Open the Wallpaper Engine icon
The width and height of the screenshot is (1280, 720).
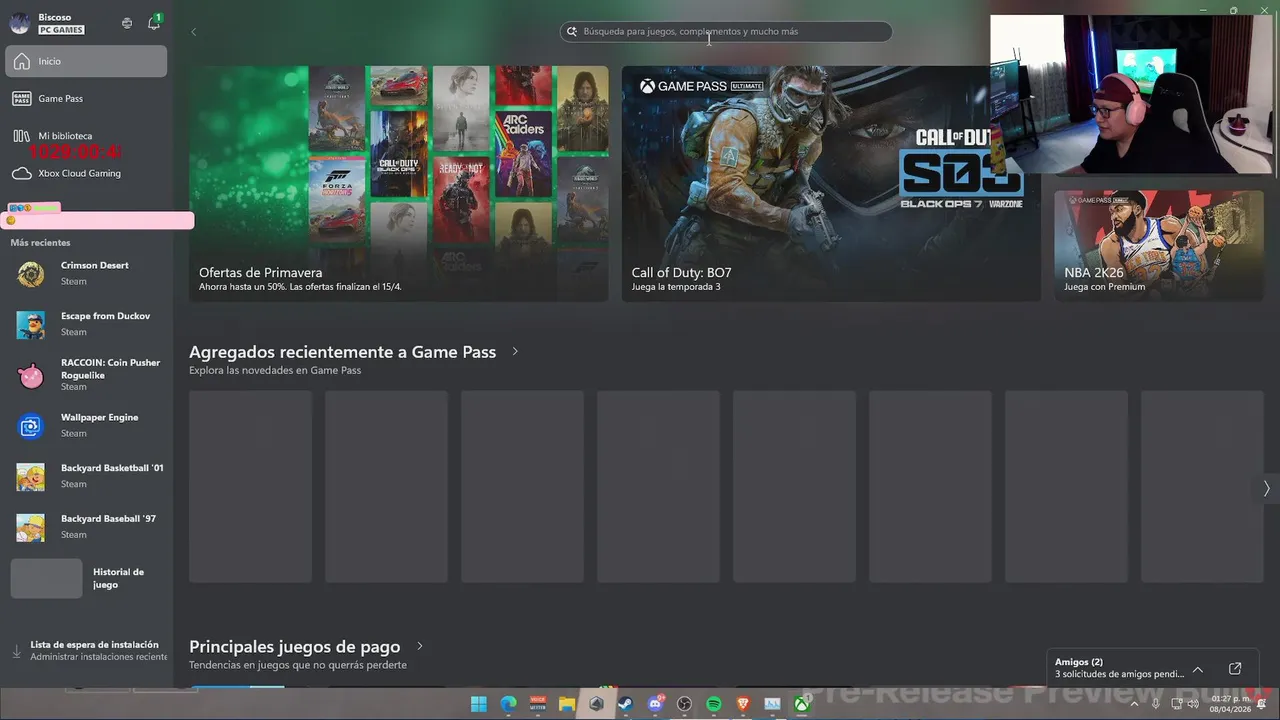click(x=31, y=426)
